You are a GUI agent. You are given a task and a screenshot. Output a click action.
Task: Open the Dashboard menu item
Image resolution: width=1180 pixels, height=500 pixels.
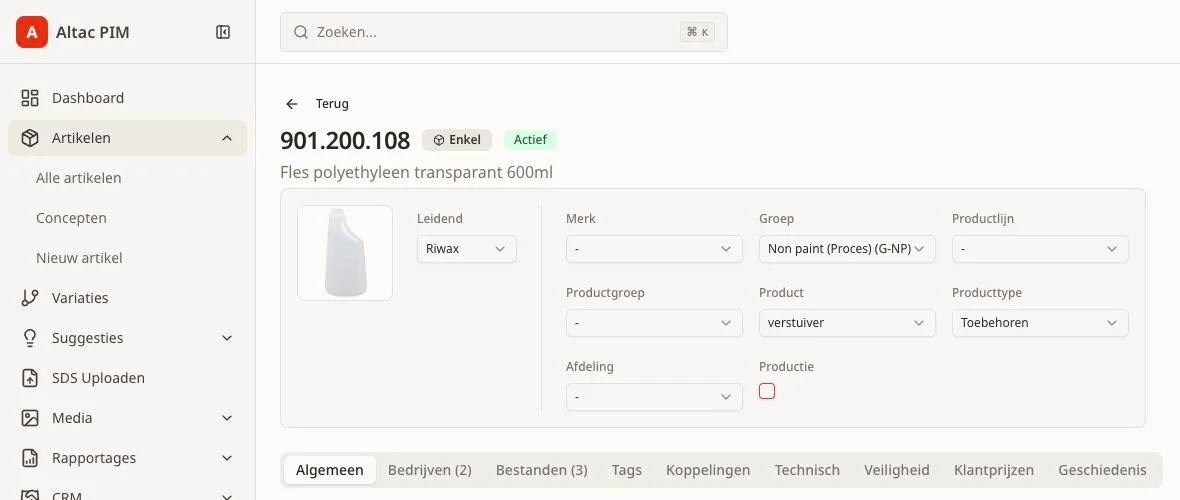coord(128,98)
